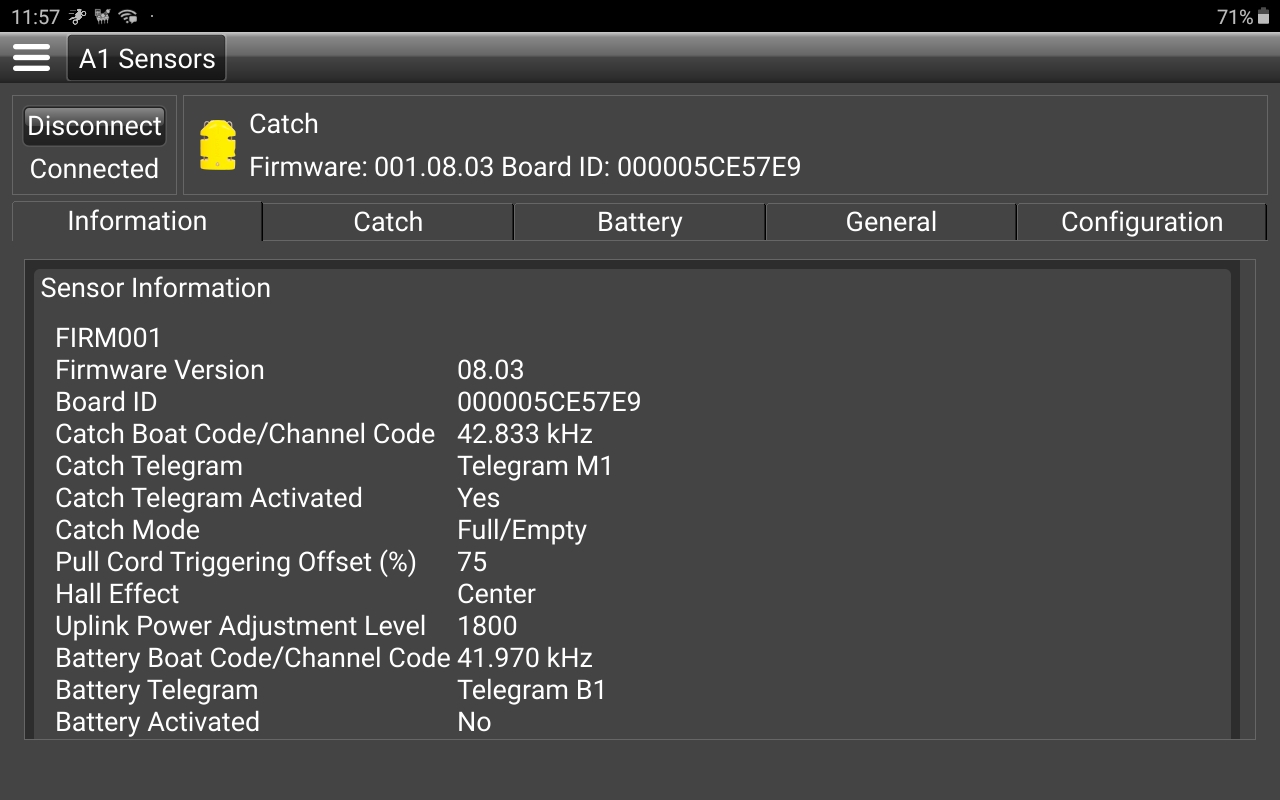Open the General tab
This screenshot has height=800, width=1280.
pos(891,222)
